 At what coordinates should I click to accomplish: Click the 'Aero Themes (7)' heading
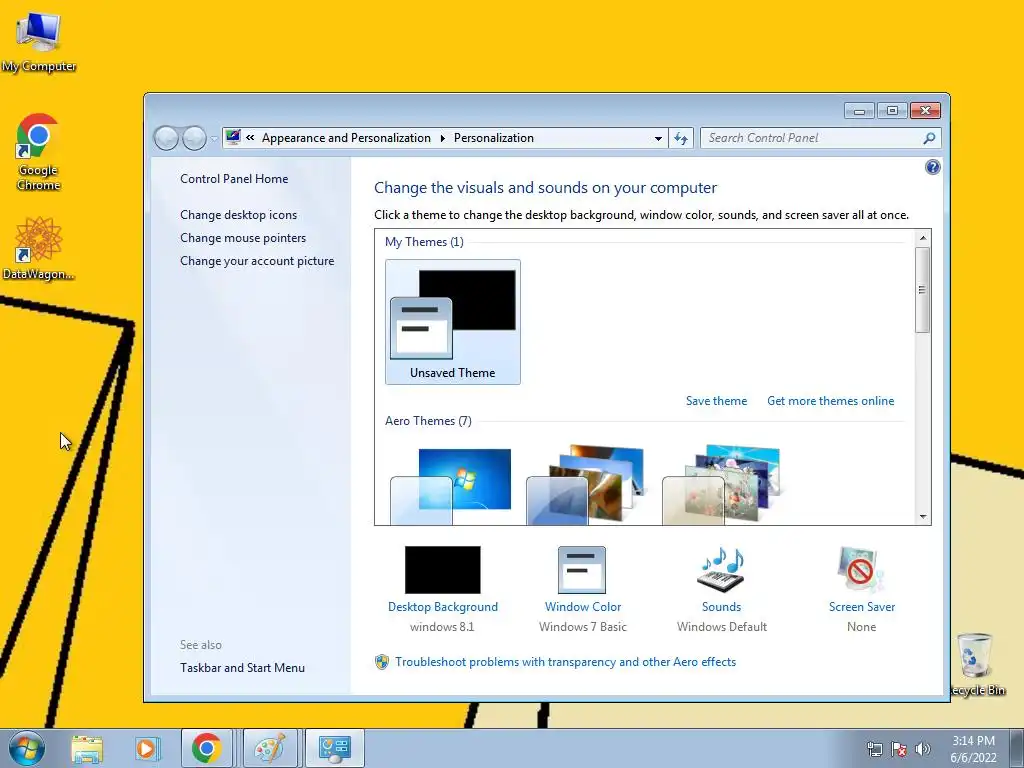pyautogui.click(x=428, y=421)
